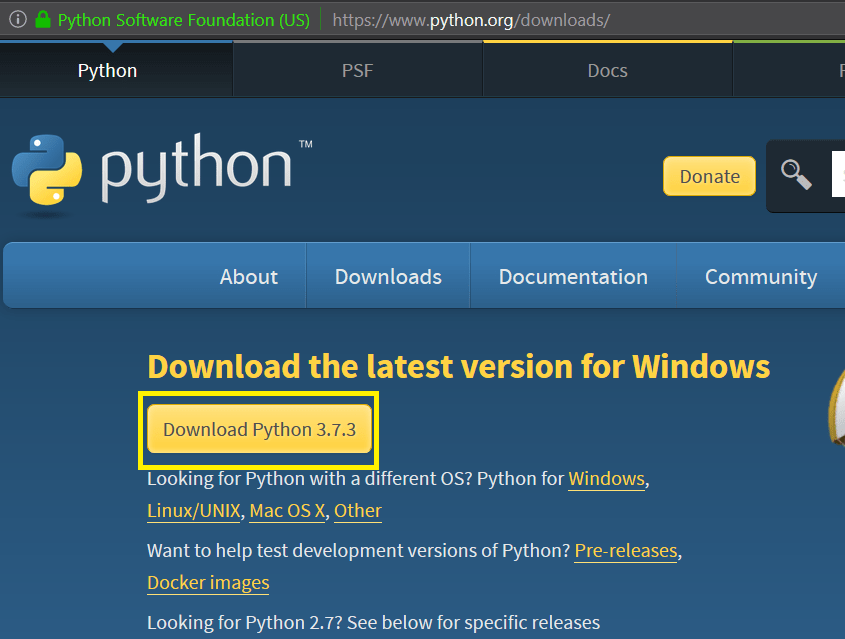Viewport: 845px width, 639px height.
Task: Click Download Python 3.7.3 button
Action: pos(259,429)
